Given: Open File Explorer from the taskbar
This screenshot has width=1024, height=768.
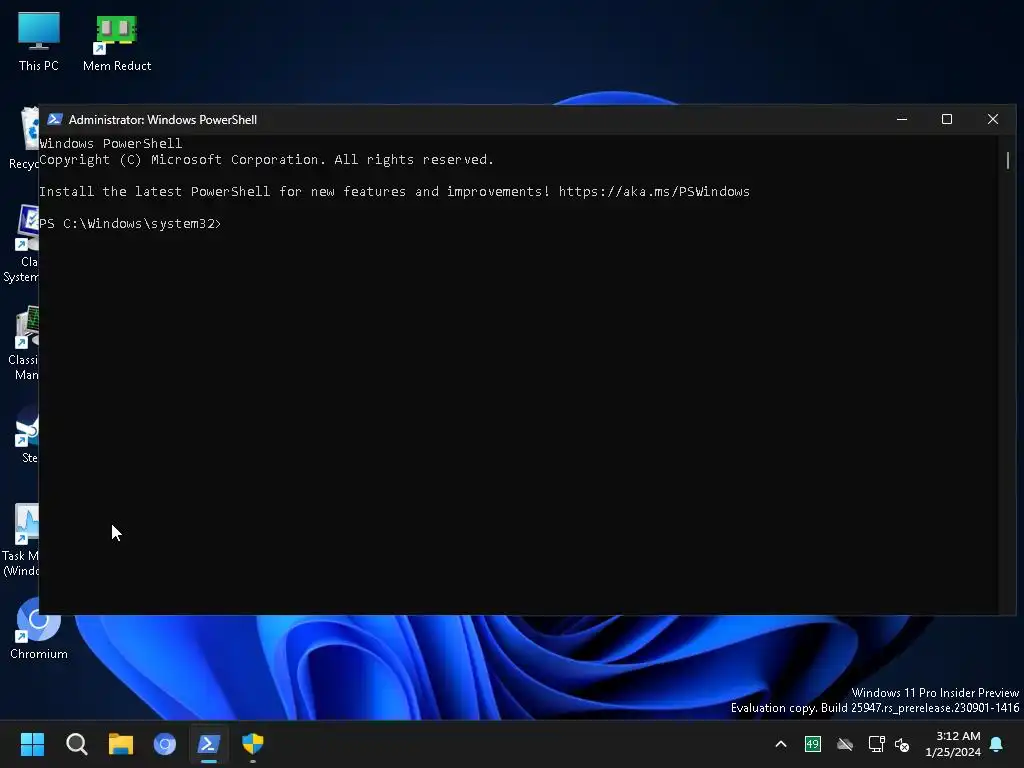Looking at the screenshot, I should [121, 744].
